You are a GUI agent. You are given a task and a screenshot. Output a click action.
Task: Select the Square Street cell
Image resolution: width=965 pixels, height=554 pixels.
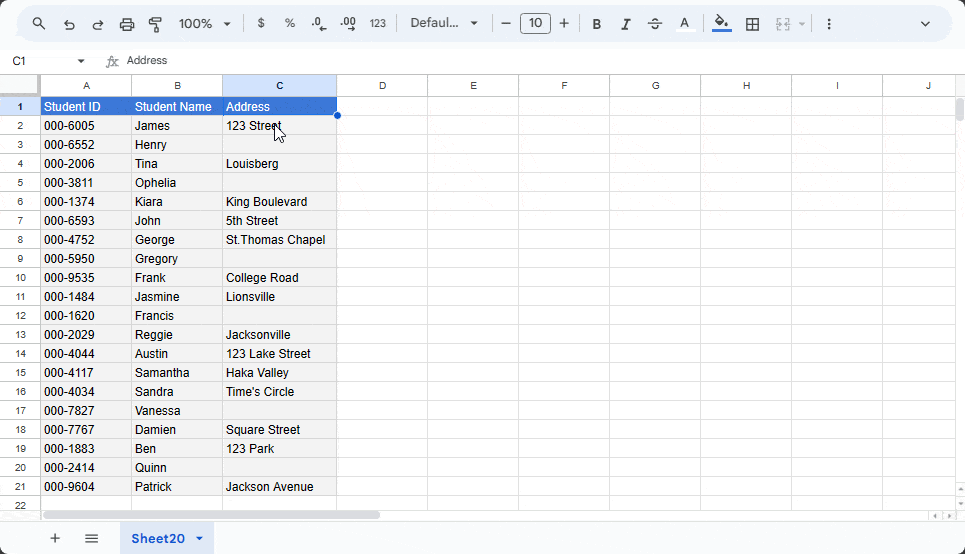279,430
